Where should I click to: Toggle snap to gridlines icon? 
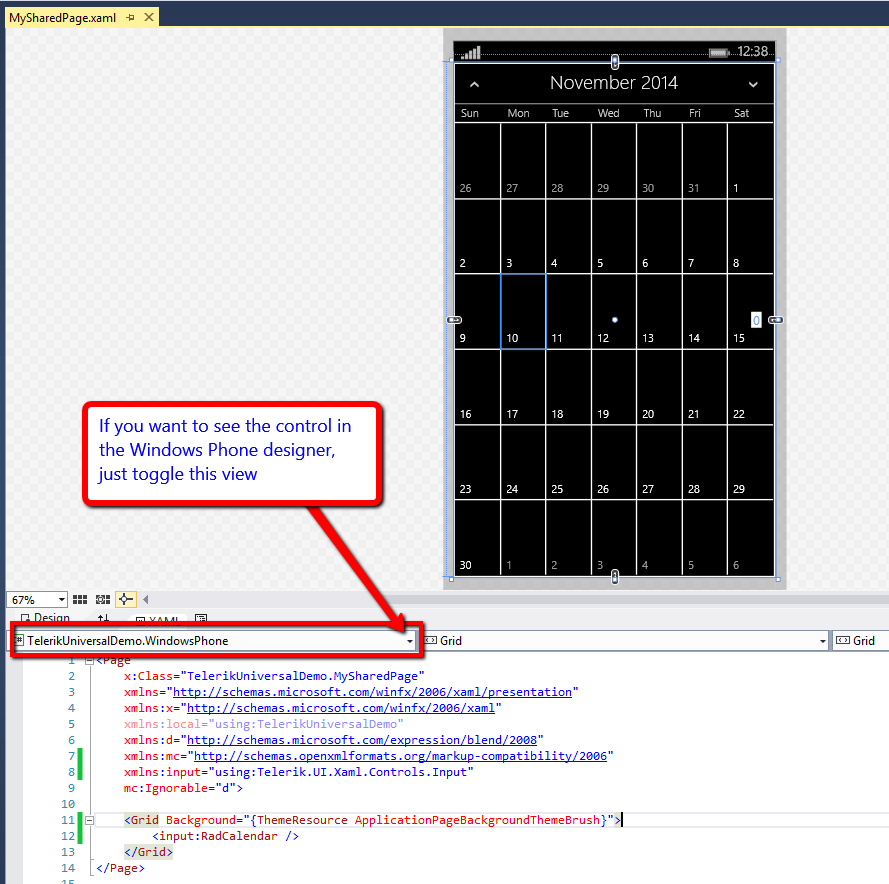(103, 599)
